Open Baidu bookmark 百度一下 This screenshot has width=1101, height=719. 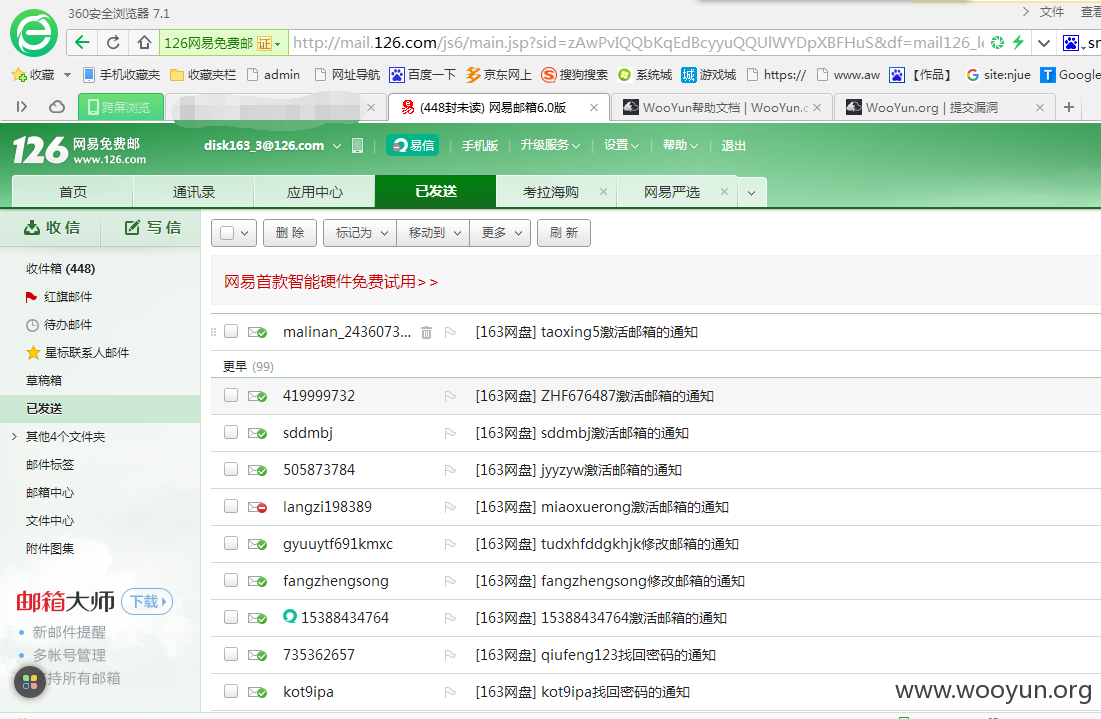(422, 74)
